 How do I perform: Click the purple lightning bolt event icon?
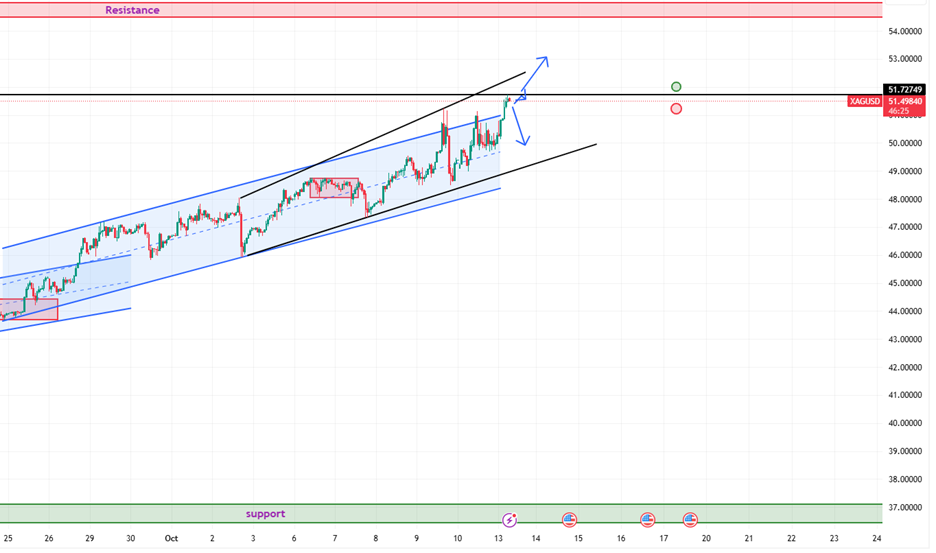pyautogui.click(x=510, y=520)
